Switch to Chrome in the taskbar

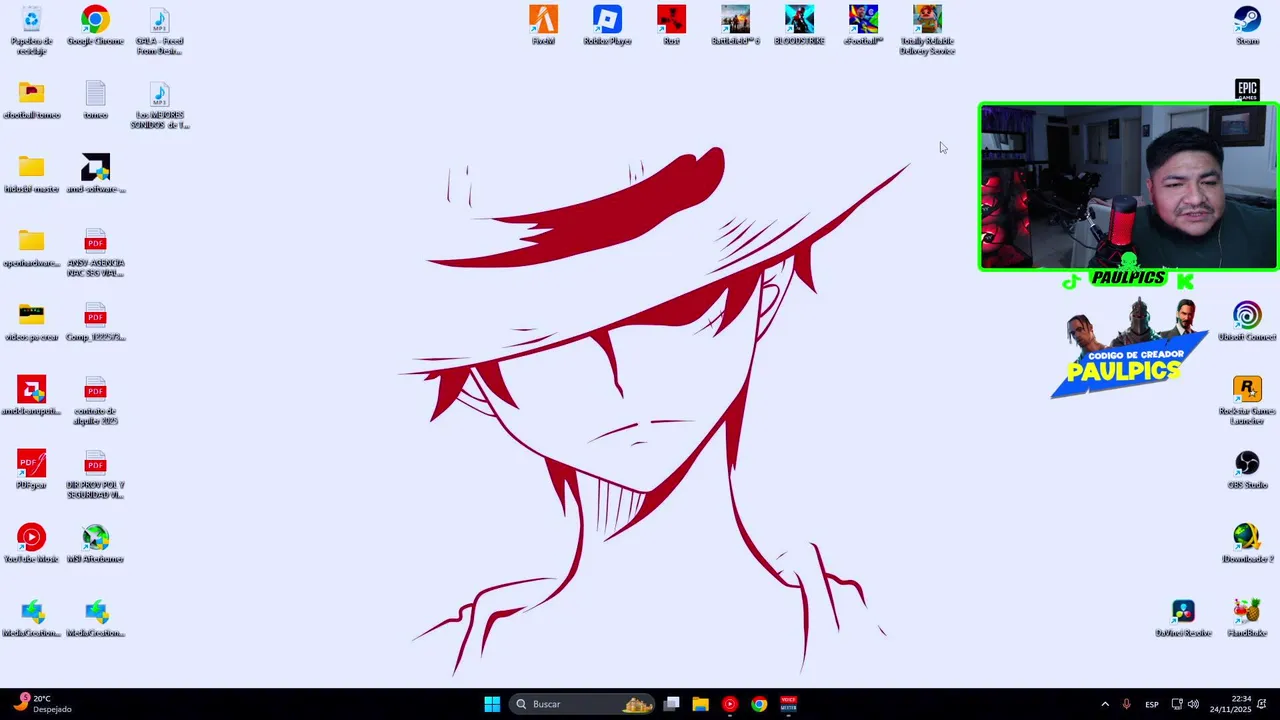coord(759,704)
